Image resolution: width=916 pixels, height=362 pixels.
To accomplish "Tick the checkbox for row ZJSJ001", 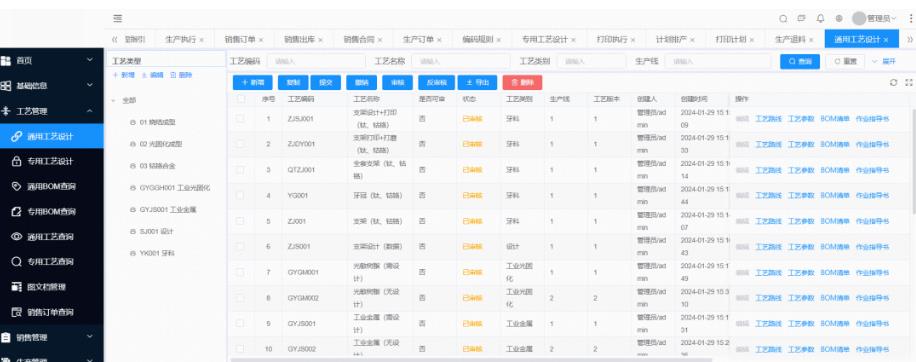I will (240, 119).
